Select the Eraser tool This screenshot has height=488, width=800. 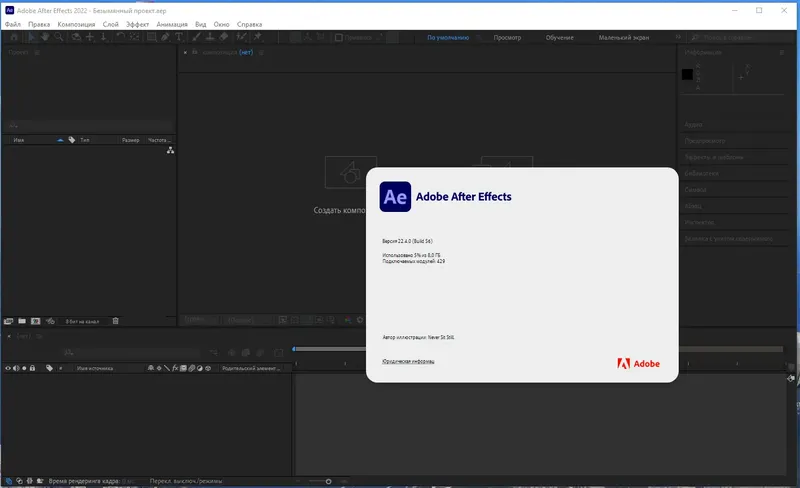(x=223, y=37)
